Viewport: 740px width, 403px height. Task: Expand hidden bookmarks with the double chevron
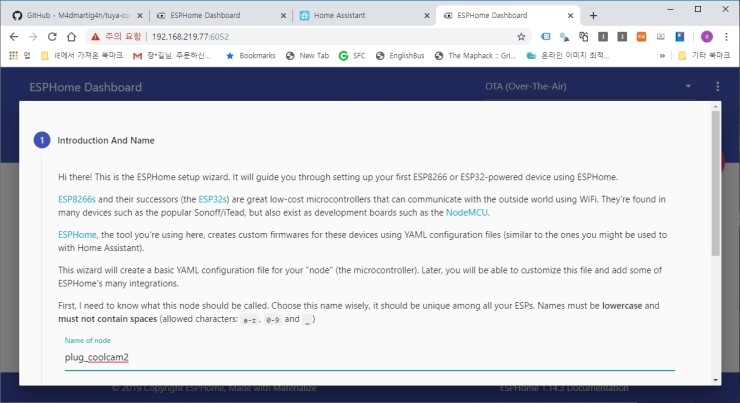tap(662, 56)
